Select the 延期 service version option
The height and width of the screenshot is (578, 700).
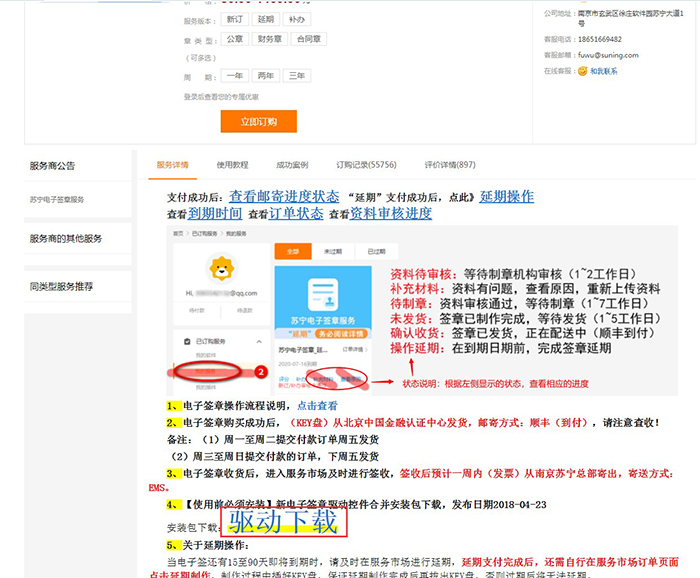point(266,19)
